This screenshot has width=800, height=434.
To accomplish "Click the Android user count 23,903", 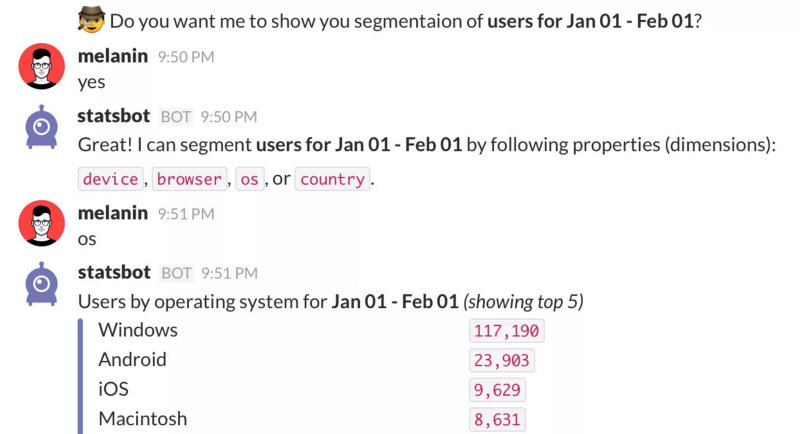I will 502,360.
